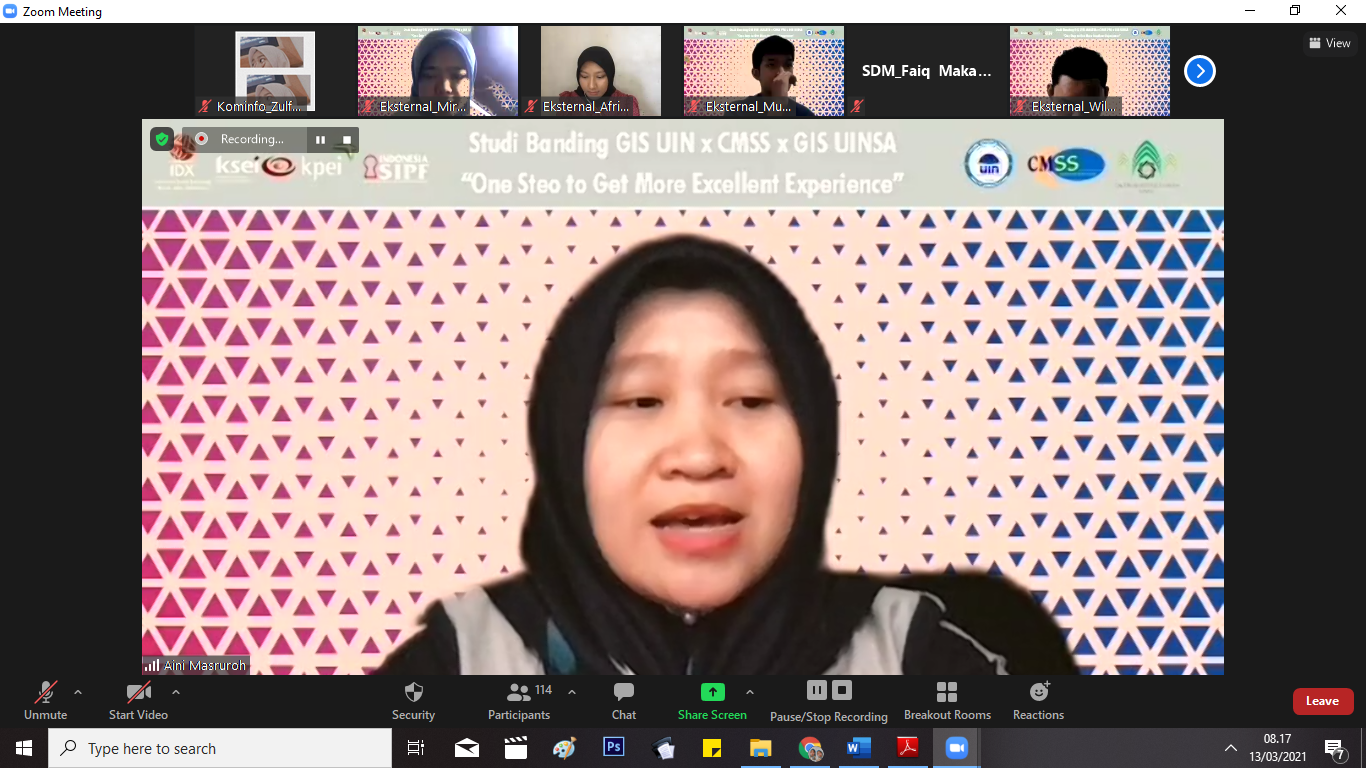Expand video options arrow beside Start Video

(176, 692)
